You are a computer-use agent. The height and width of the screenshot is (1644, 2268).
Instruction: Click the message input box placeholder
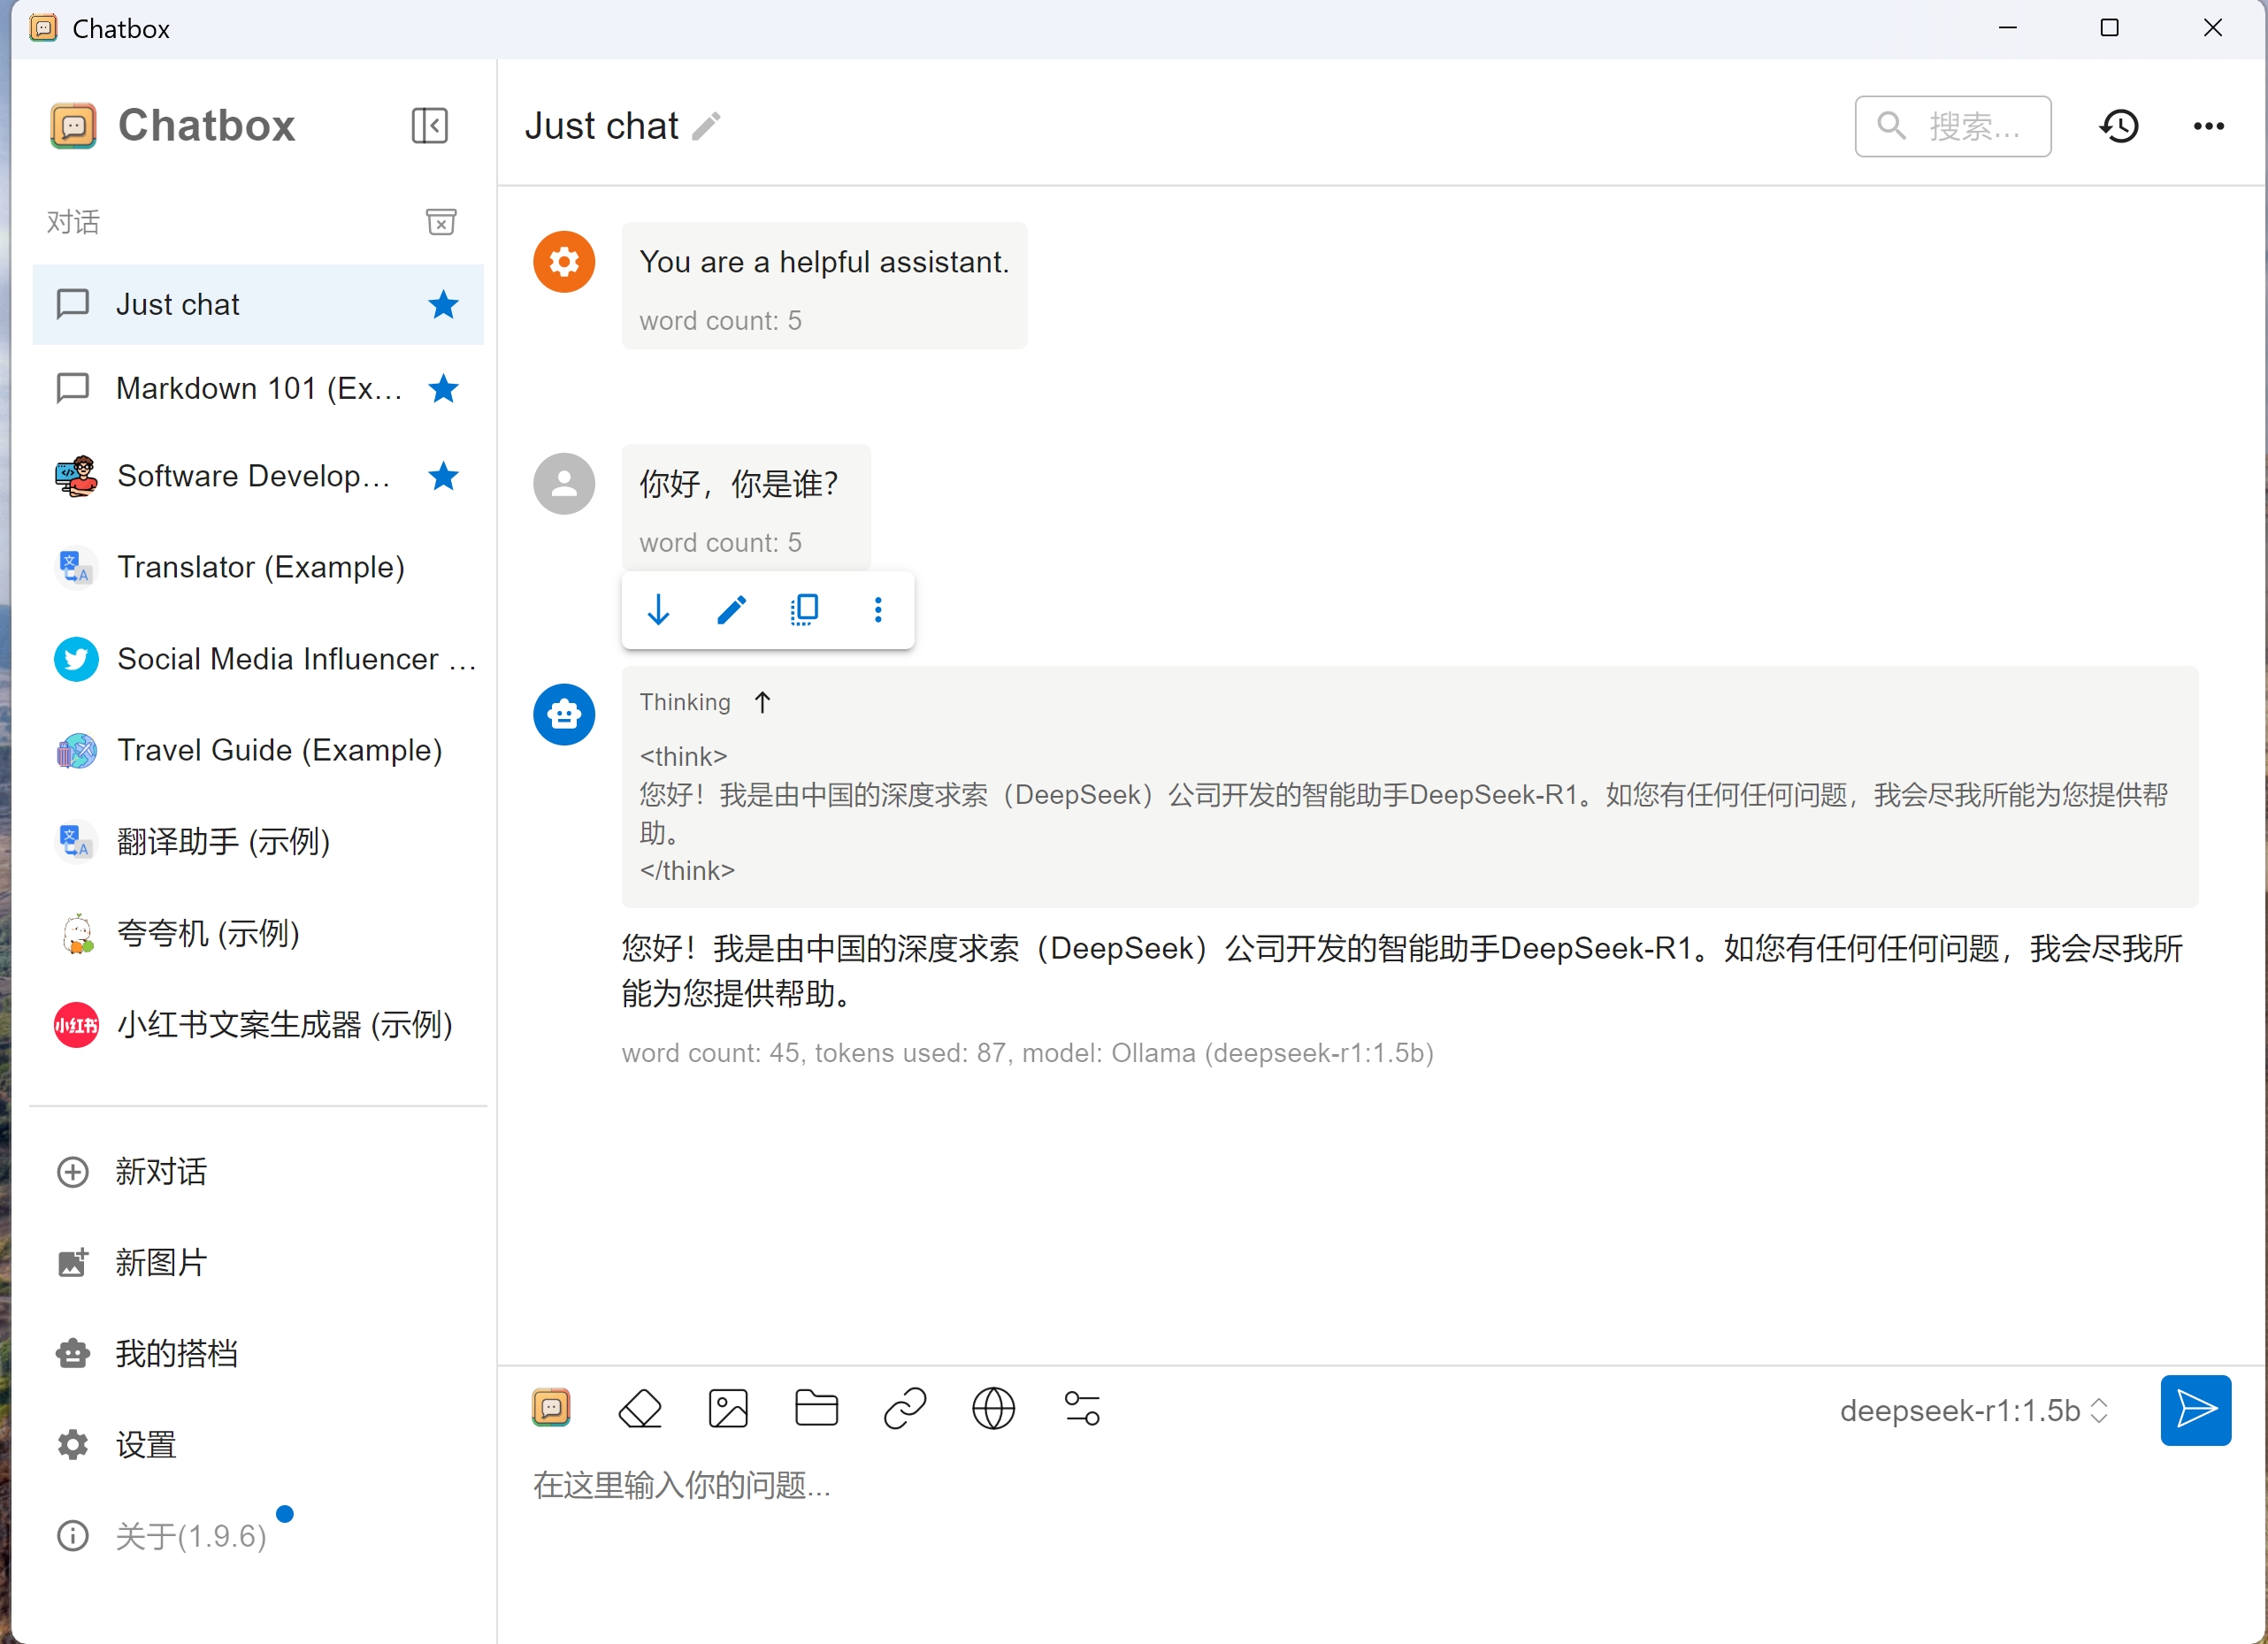point(681,1485)
